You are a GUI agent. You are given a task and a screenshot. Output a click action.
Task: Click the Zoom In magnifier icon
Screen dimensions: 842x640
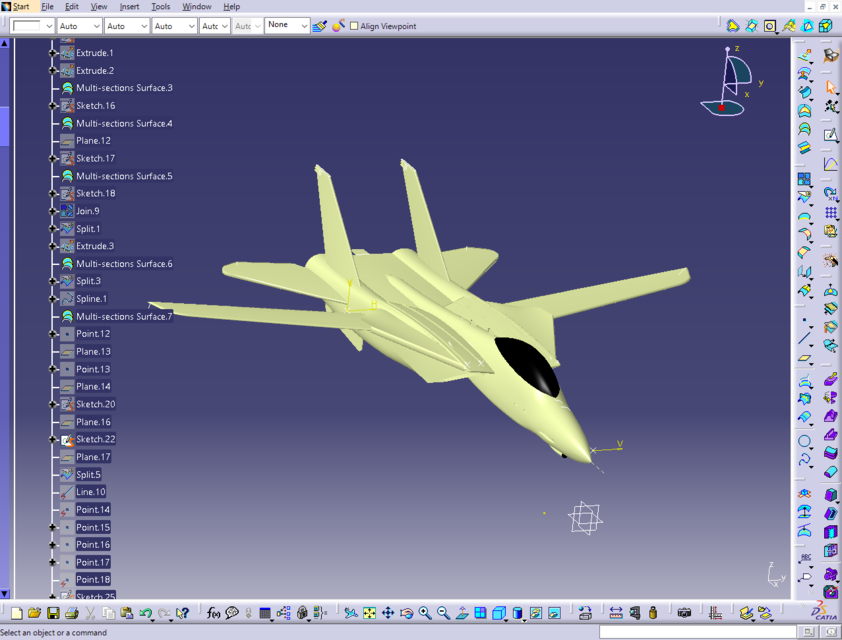(x=424, y=611)
